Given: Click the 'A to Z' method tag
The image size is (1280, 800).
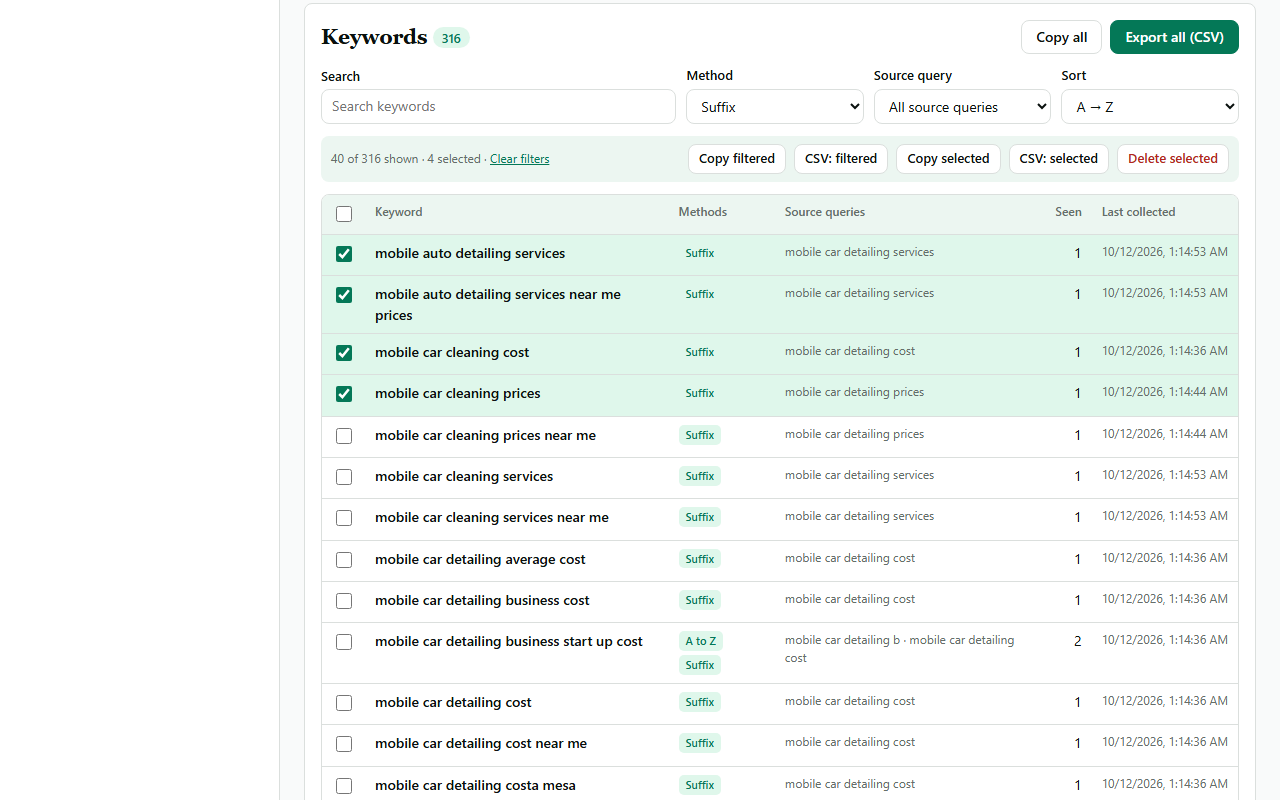Looking at the screenshot, I should click(701, 641).
